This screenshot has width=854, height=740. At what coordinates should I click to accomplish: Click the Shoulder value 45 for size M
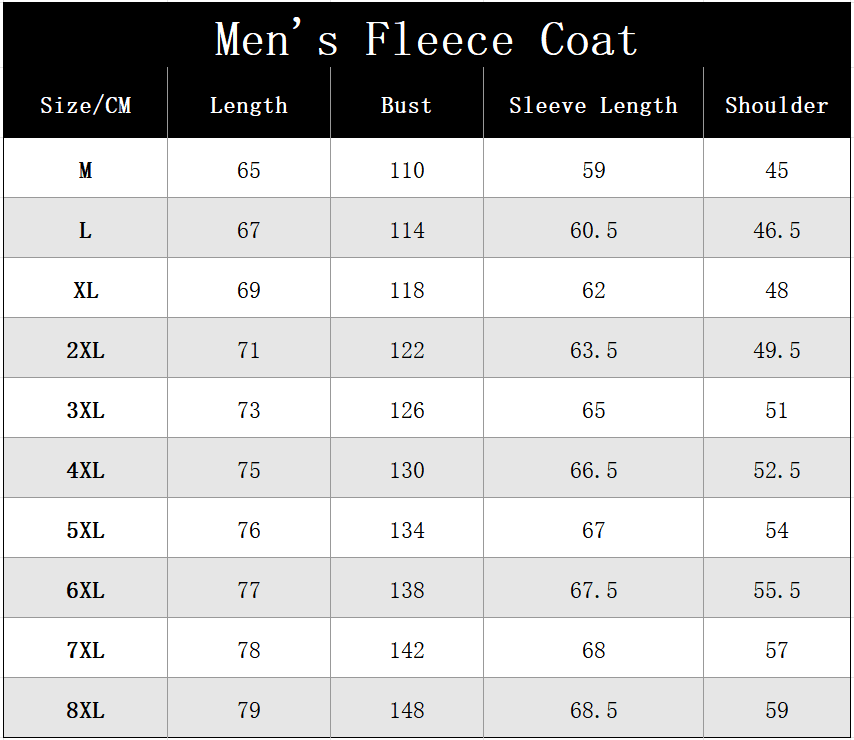[776, 171]
